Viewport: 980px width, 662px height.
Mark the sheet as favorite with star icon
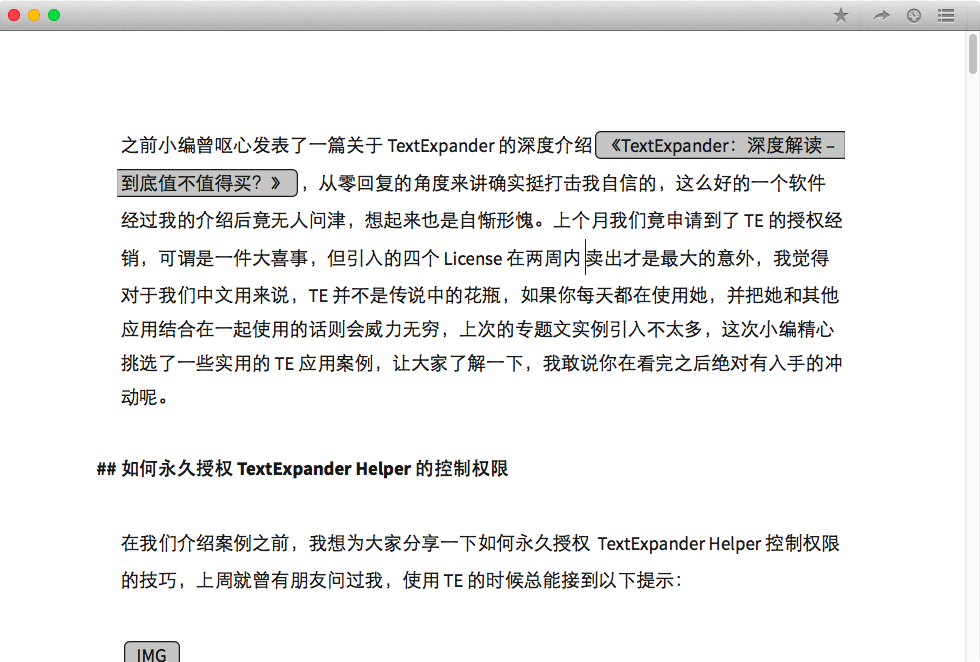[x=841, y=15]
